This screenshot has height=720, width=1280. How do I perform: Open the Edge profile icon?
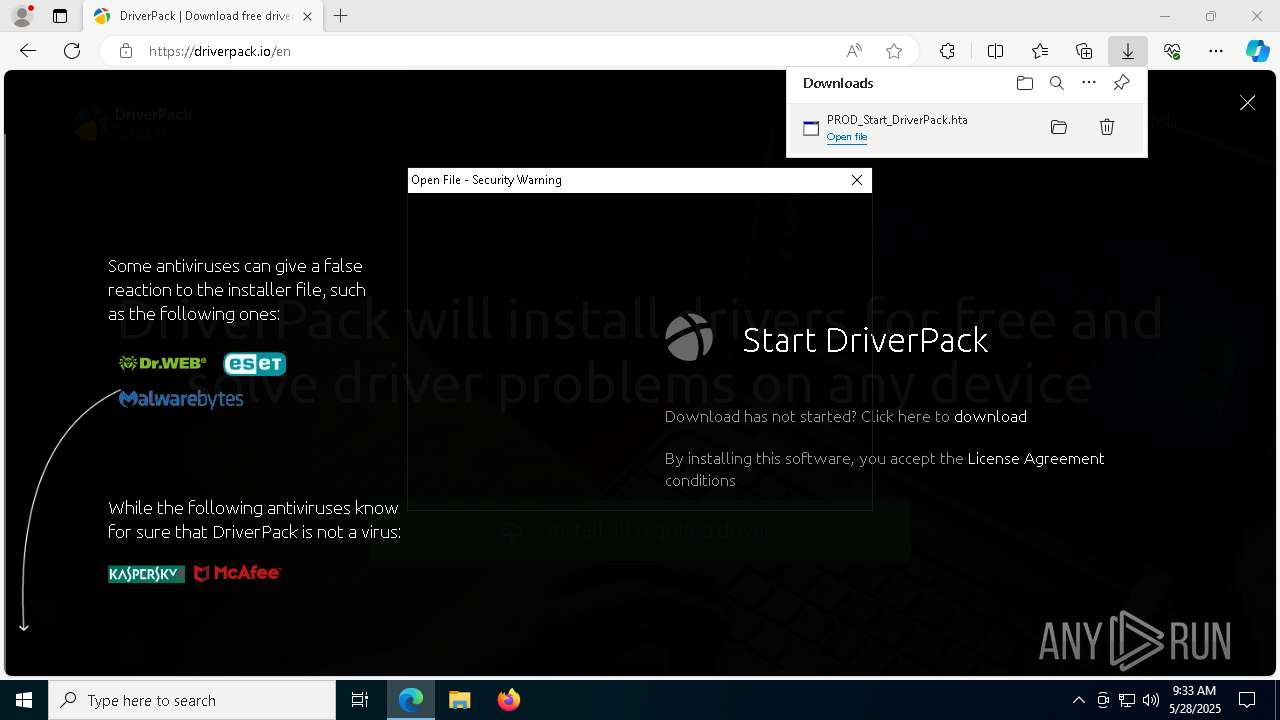click(22, 16)
